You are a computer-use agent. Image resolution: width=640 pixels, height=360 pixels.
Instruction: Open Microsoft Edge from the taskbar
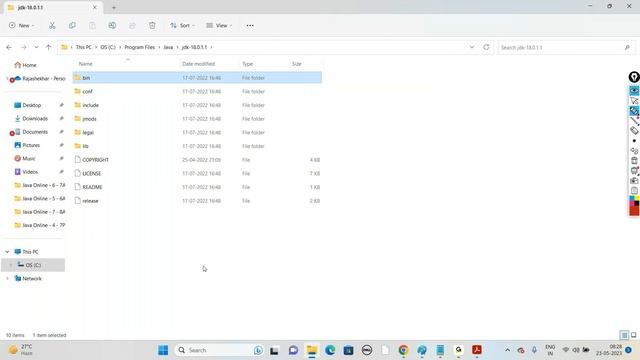[x=330, y=350]
